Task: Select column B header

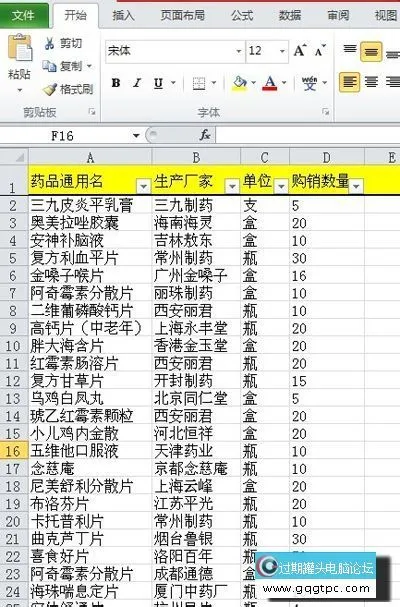Action: pos(196,157)
